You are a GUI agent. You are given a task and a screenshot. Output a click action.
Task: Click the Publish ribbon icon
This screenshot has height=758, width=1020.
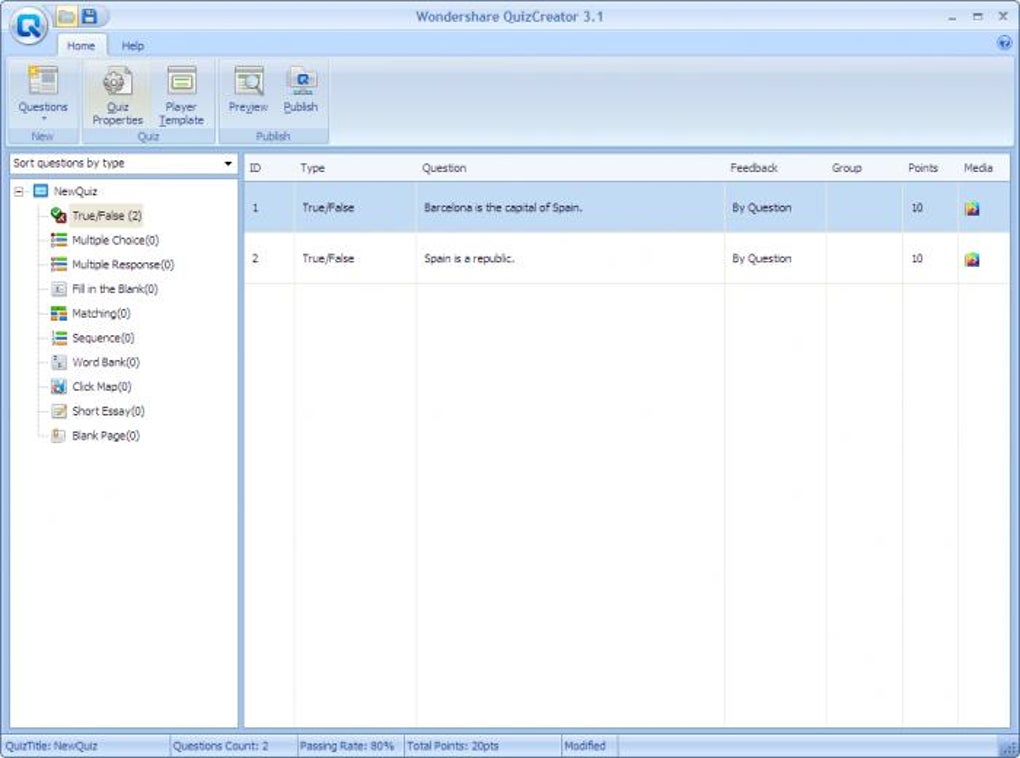tap(301, 90)
